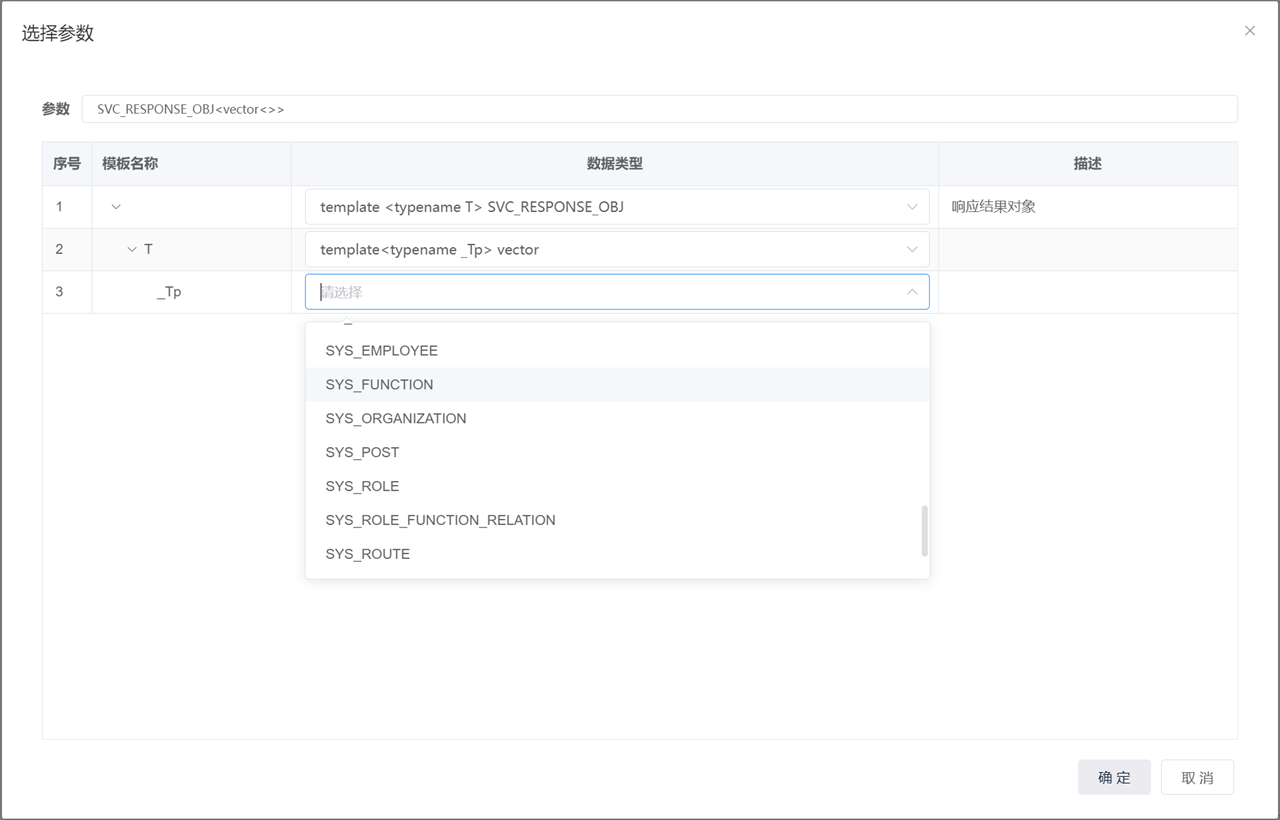Viewport: 1280px width, 820px height.
Task: Click the 描述 column header
Action: 1088,163
